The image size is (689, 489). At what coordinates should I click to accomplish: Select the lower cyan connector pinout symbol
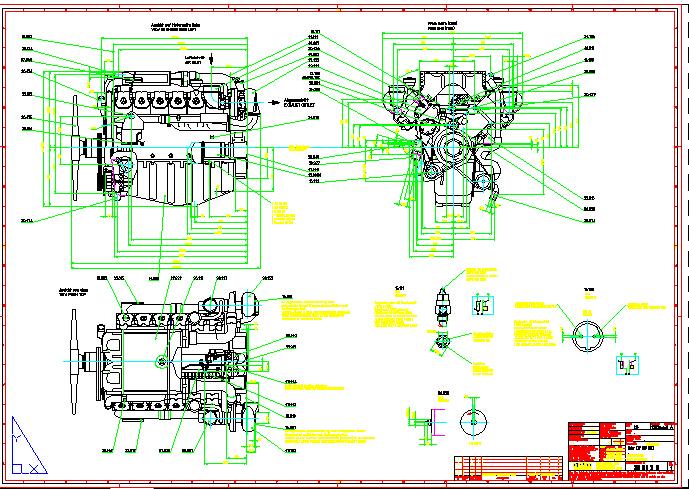point(628,366)
